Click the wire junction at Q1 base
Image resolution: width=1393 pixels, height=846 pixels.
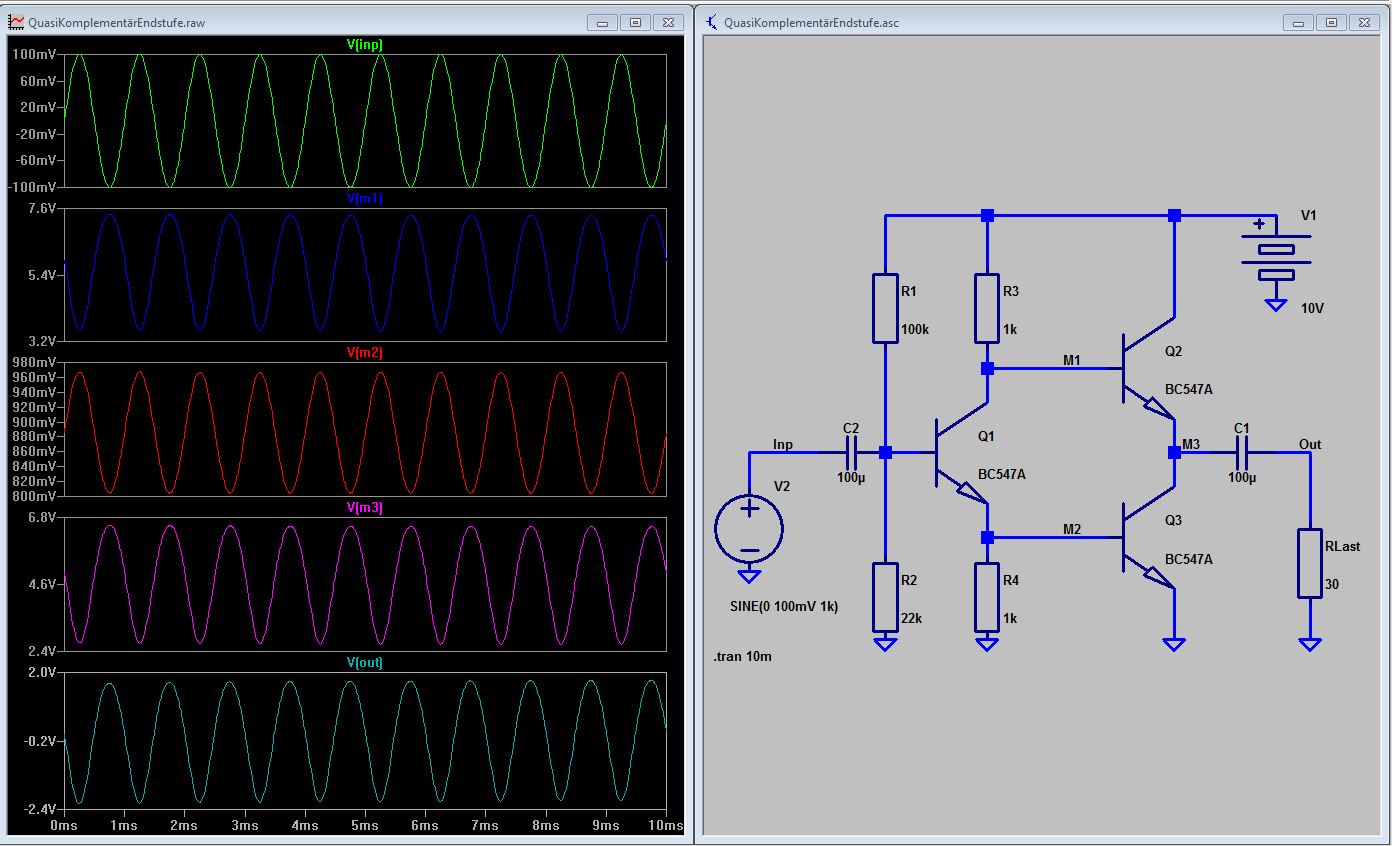[885, 453]
